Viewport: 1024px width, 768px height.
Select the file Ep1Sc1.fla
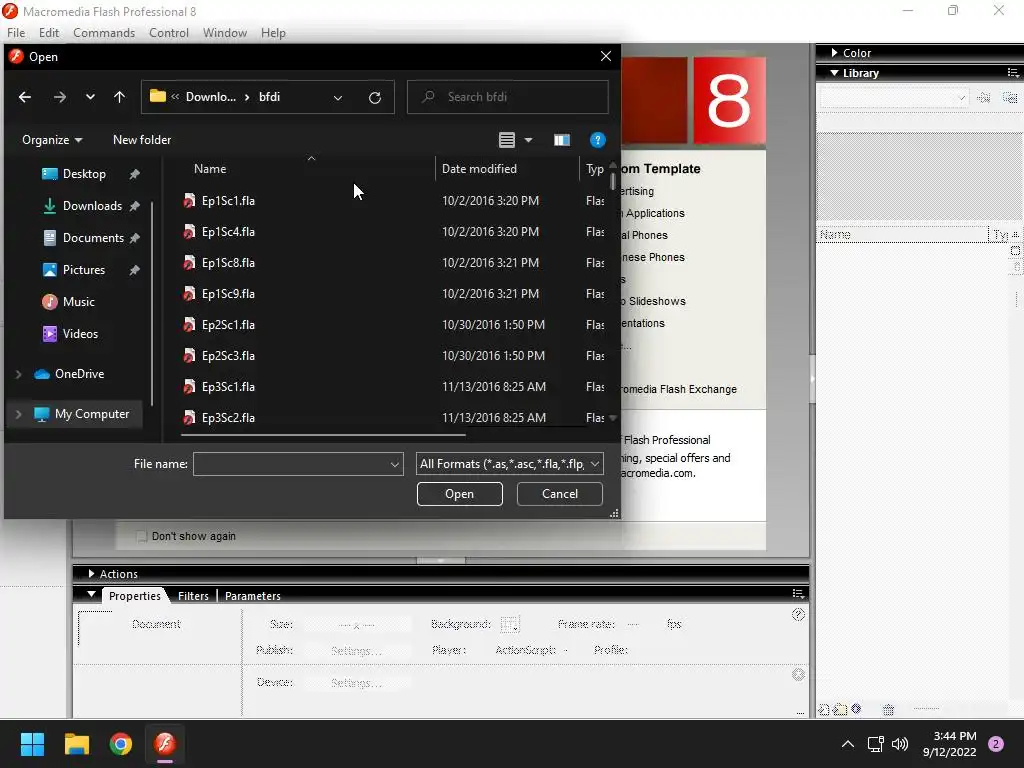point(228,200)
